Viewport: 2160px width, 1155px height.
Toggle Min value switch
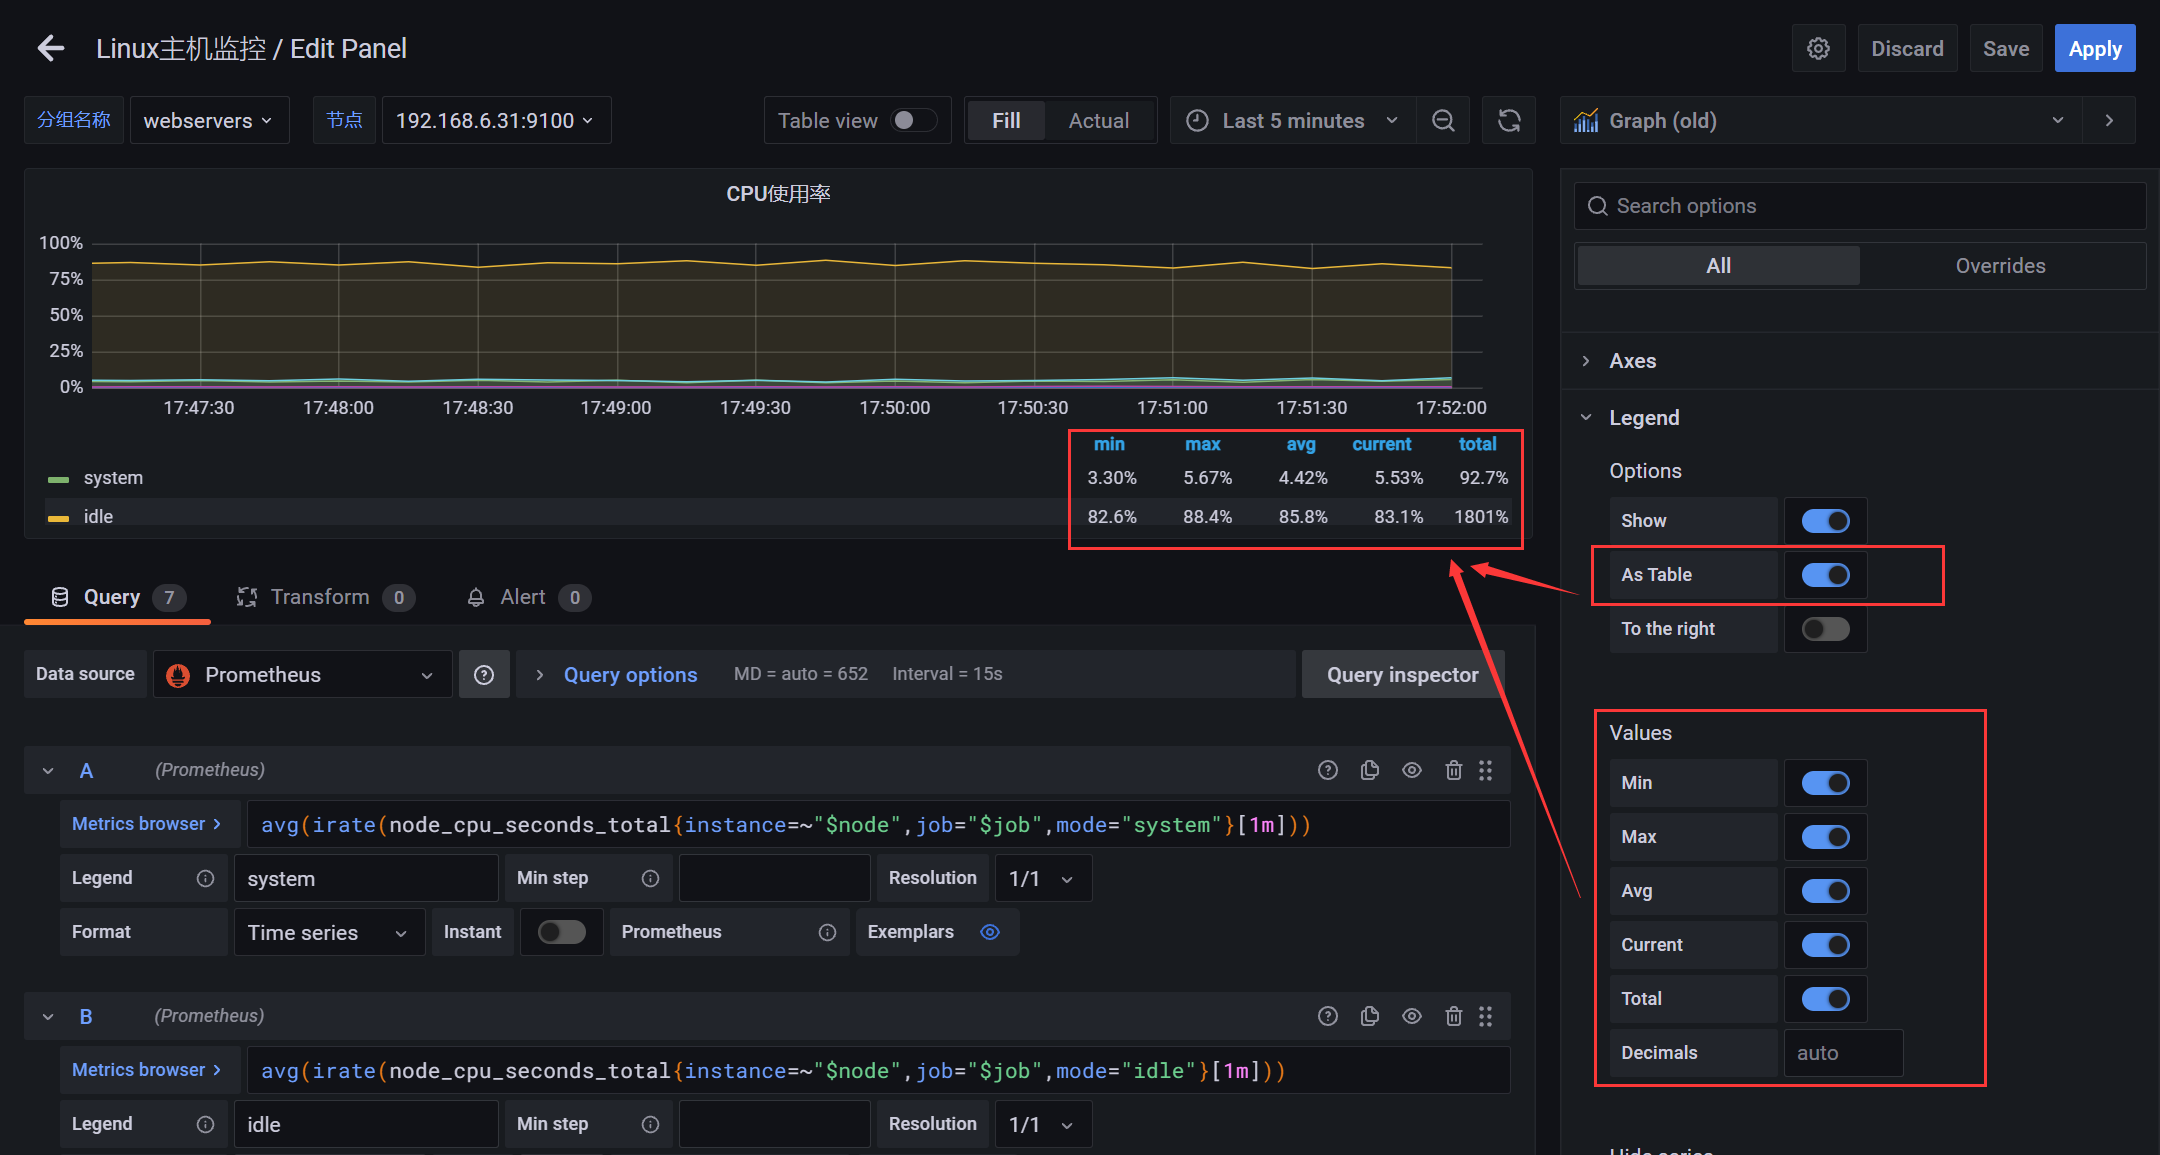[x=1825, y=783]
